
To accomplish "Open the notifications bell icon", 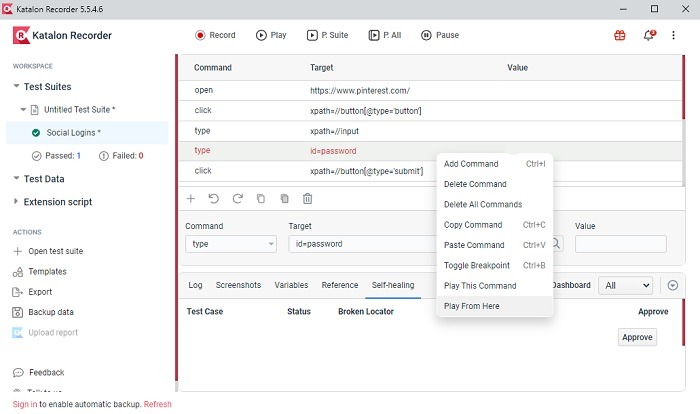I will click(x=649, y=35).
